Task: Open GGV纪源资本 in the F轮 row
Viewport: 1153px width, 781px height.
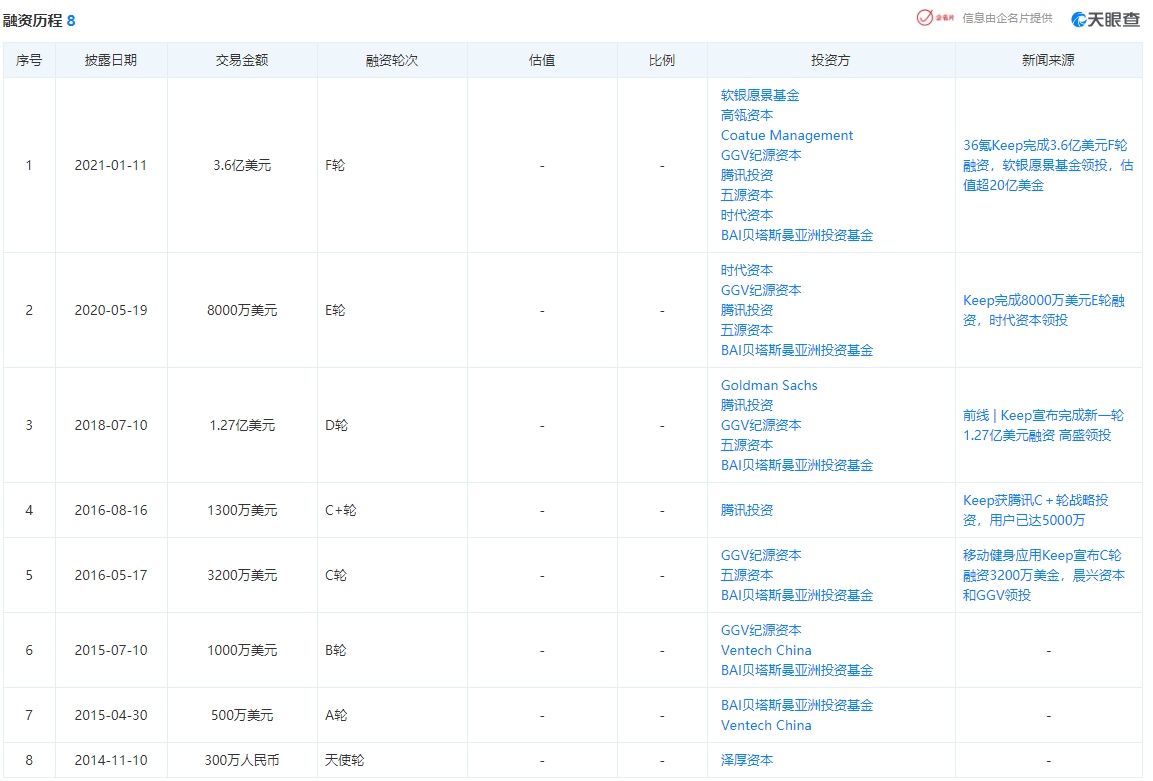Action: 761,155
